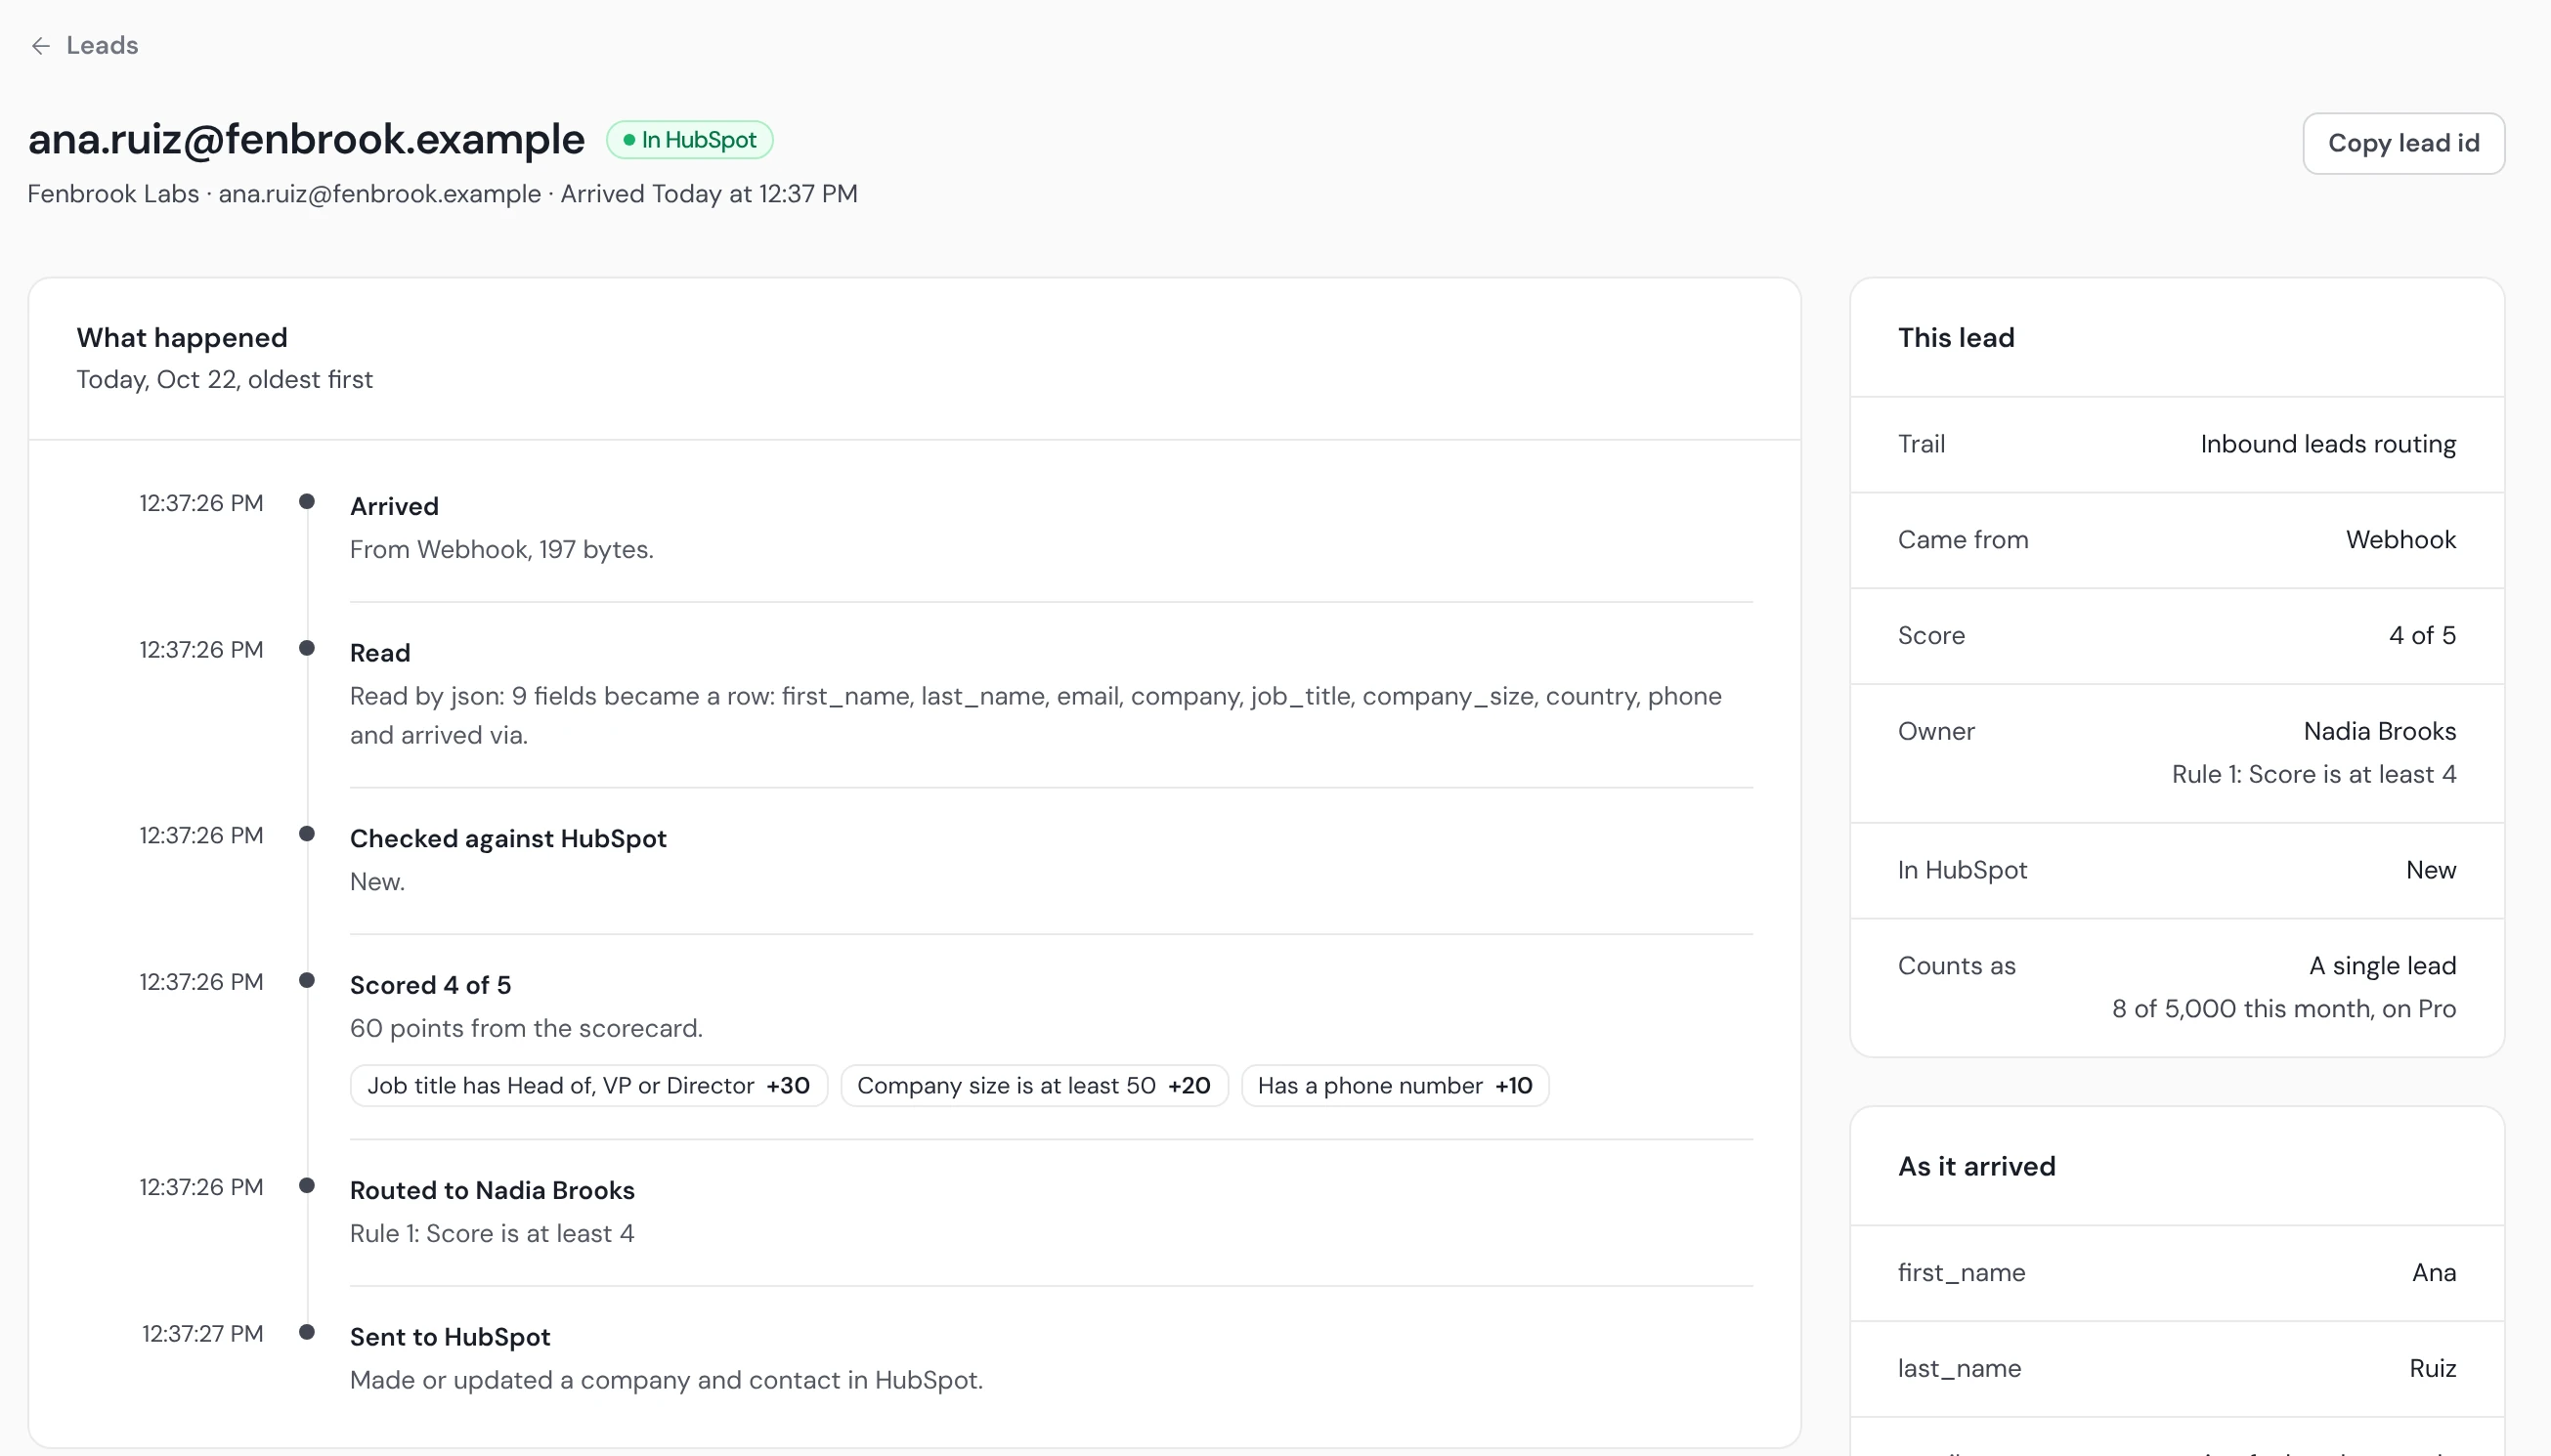Viewport: 2551px width, 1456px height.
Task: Select the text 'From Webhook, 197 bytes.'
Action: (x=501, y=549)
